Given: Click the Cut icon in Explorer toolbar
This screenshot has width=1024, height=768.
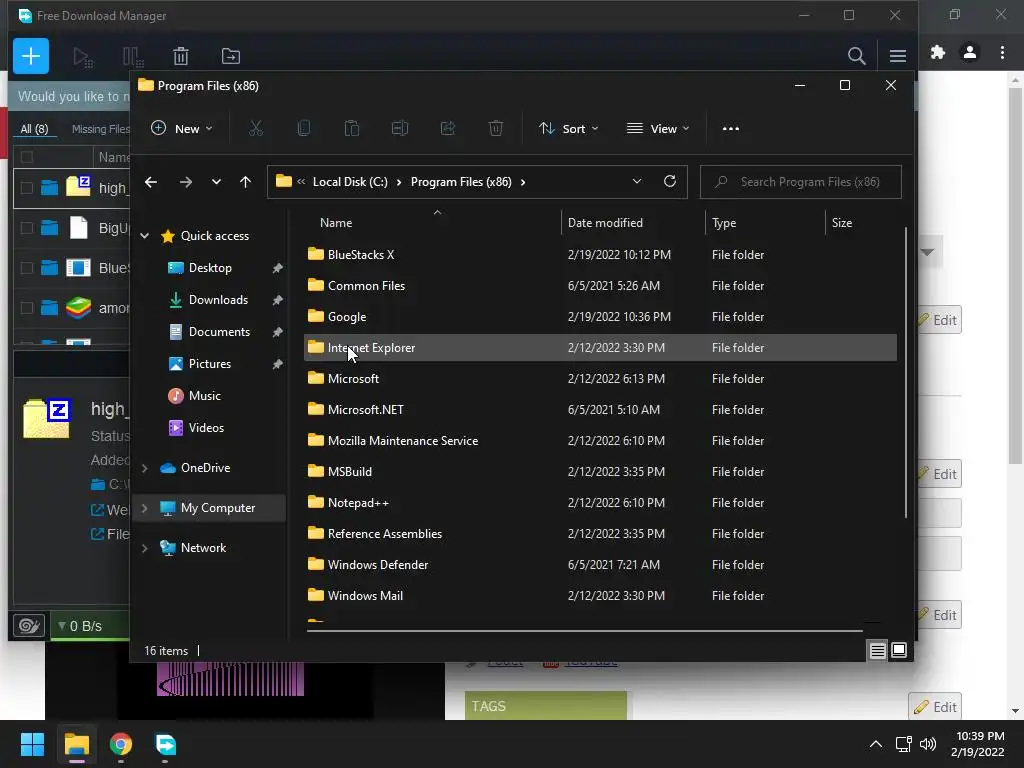Looking at the screenshot, I should coord(255,129).
